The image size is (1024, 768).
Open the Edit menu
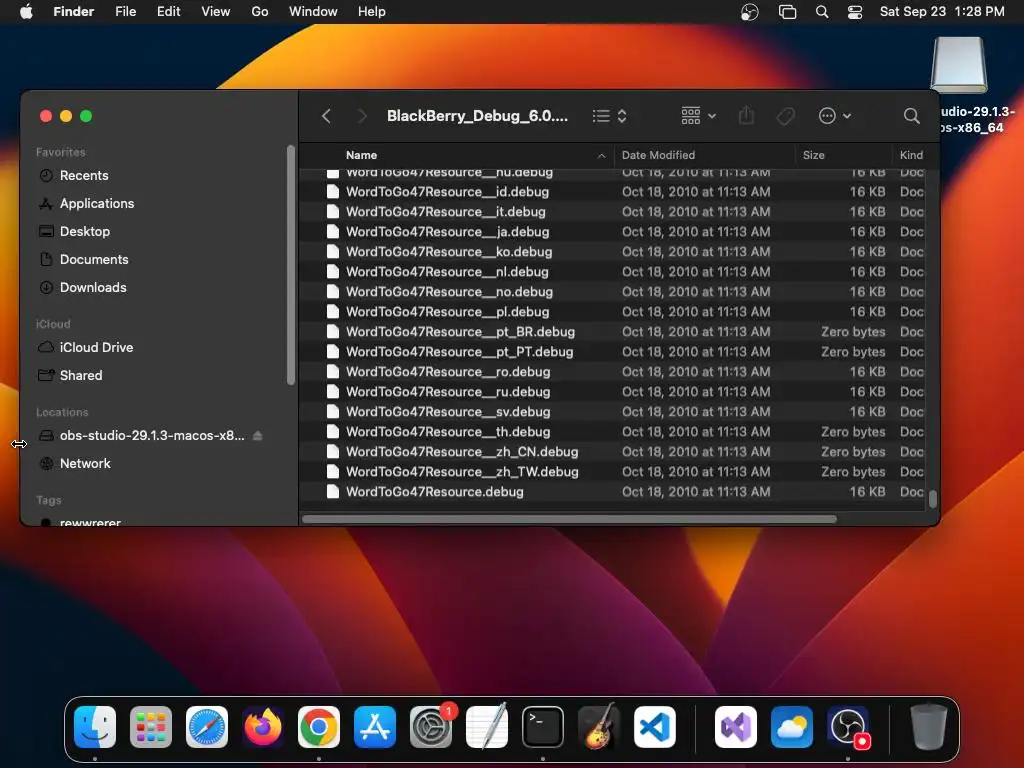168,12
